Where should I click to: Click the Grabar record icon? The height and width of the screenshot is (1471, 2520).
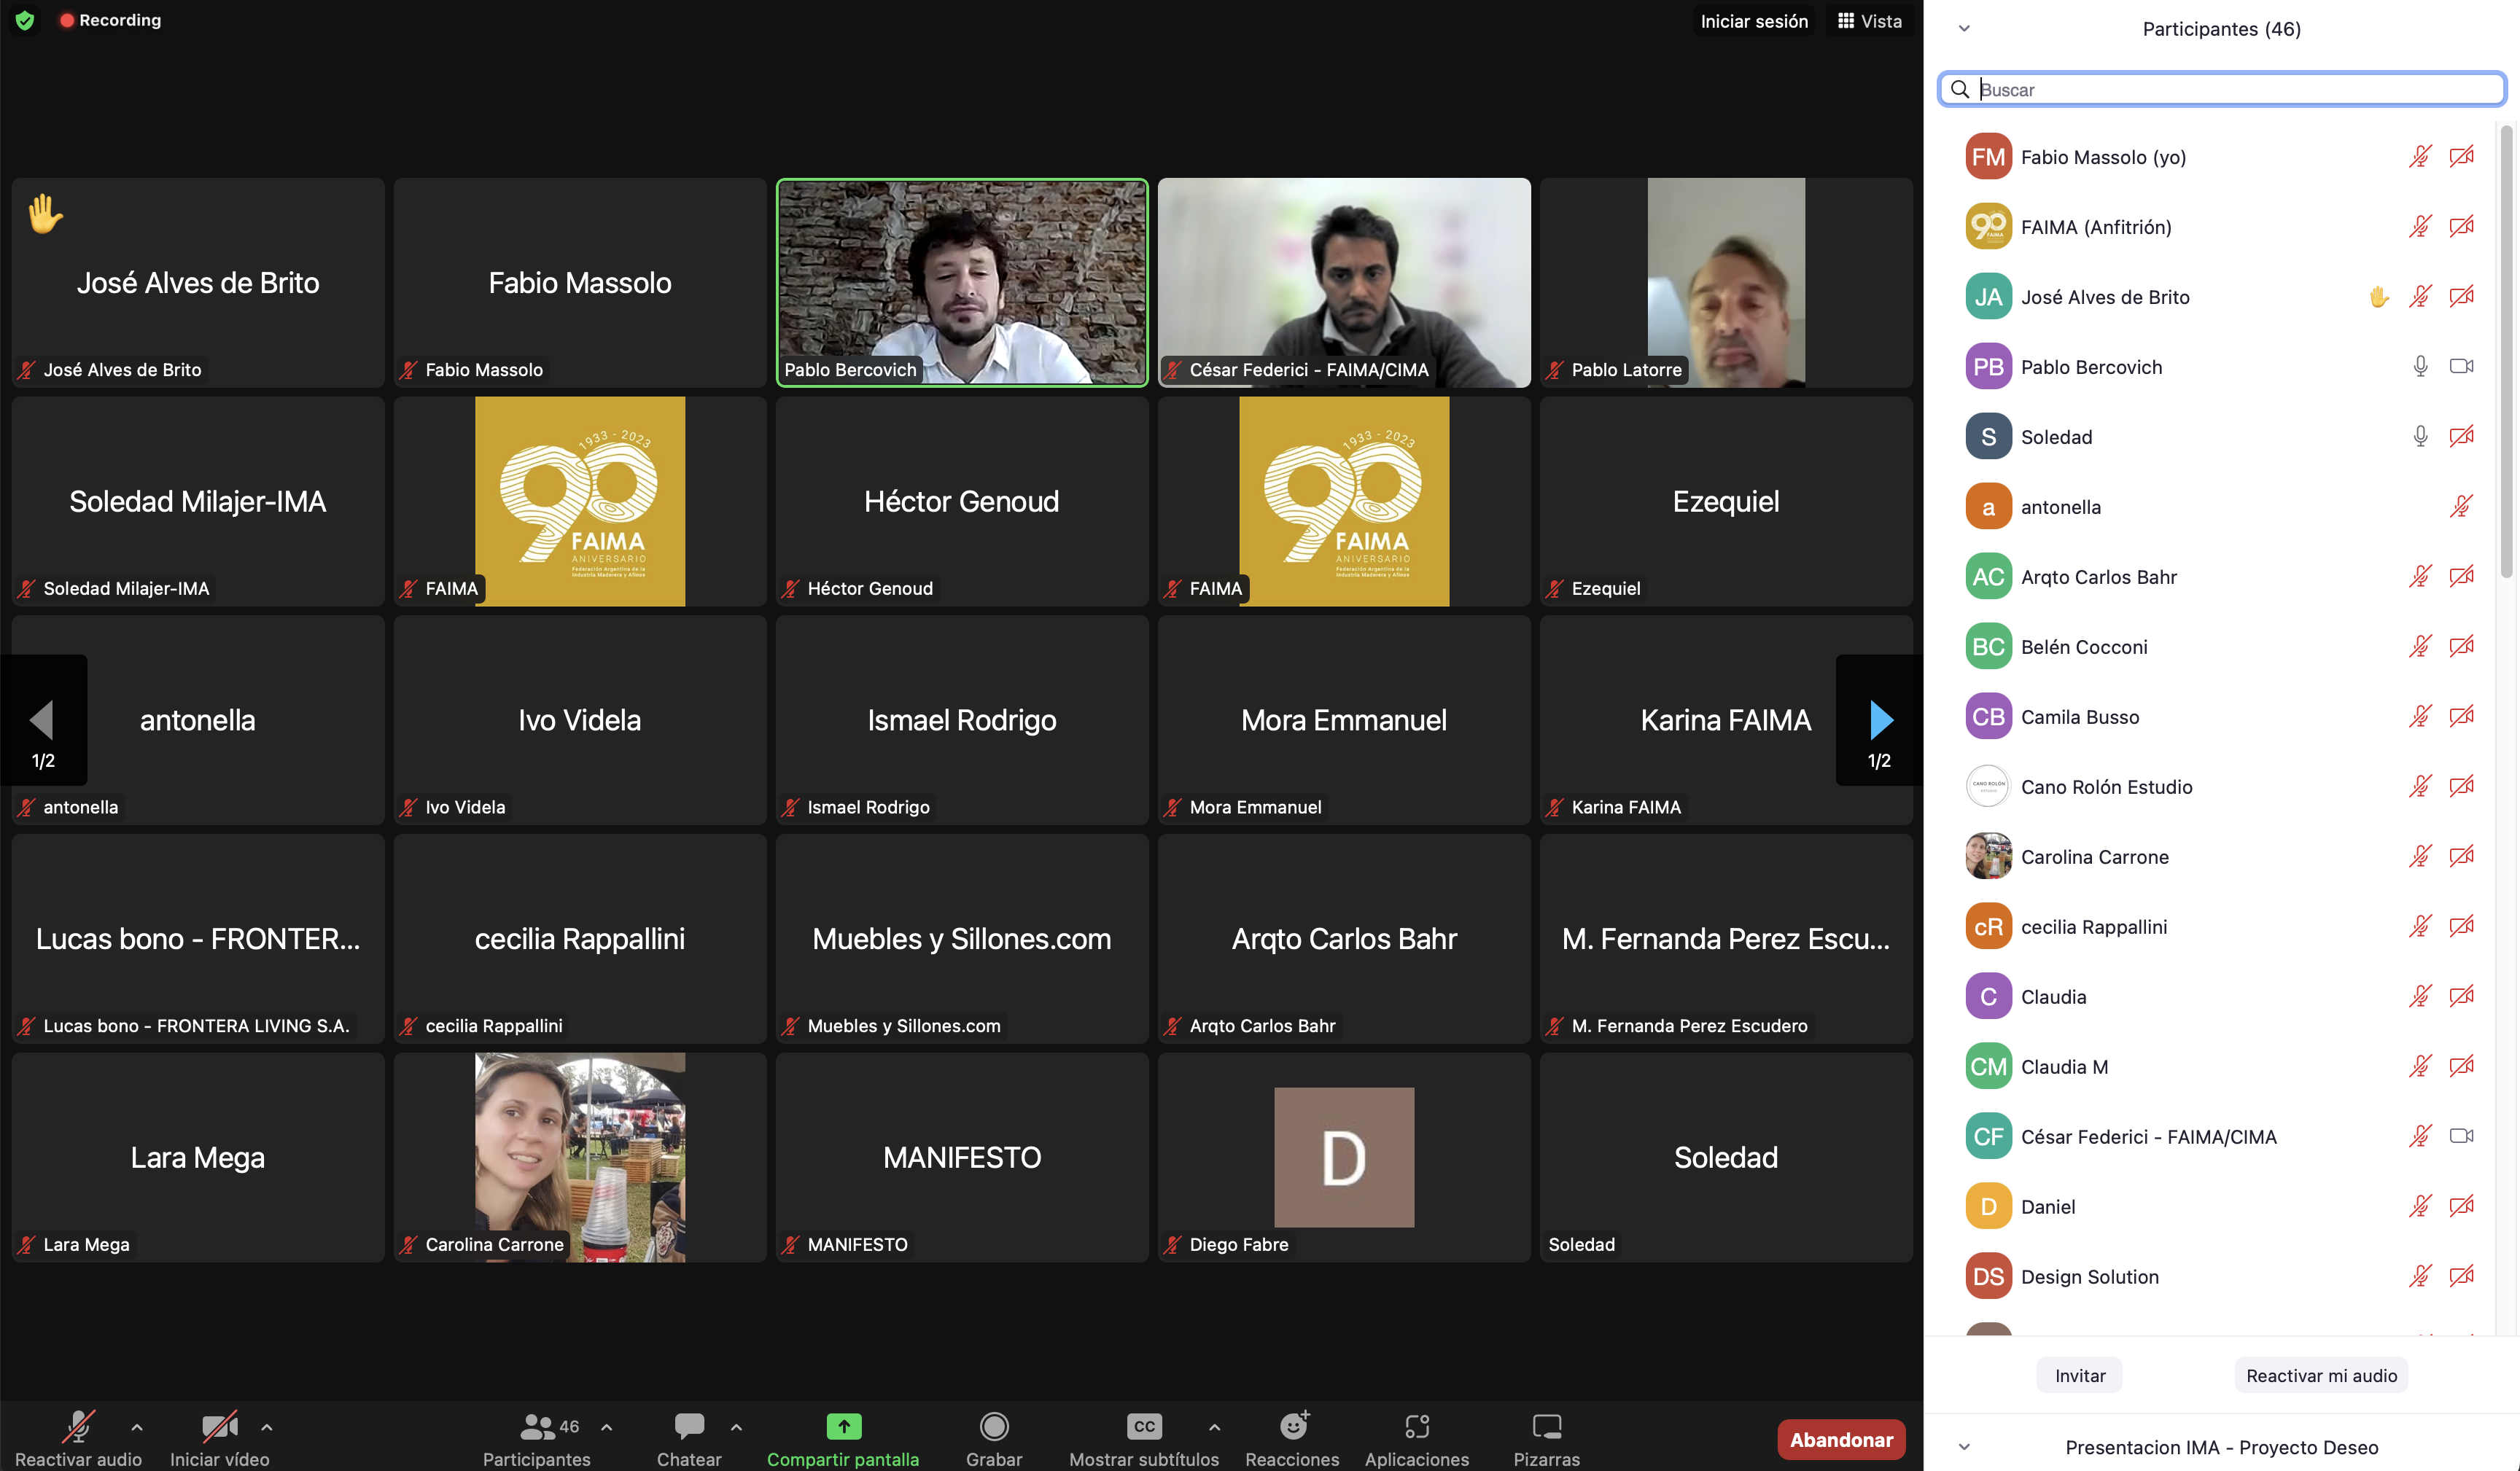[x=993, y=1426]
